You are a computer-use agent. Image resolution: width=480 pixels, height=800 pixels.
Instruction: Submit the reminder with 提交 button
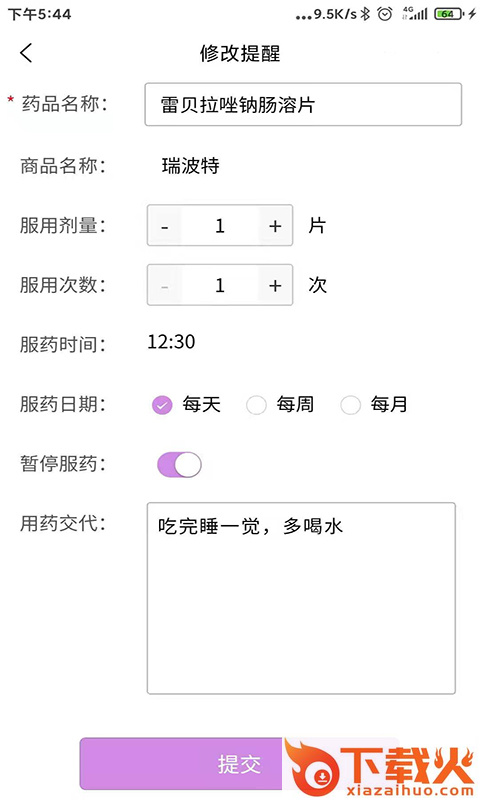pyautogui.click(x=239, y=764)
